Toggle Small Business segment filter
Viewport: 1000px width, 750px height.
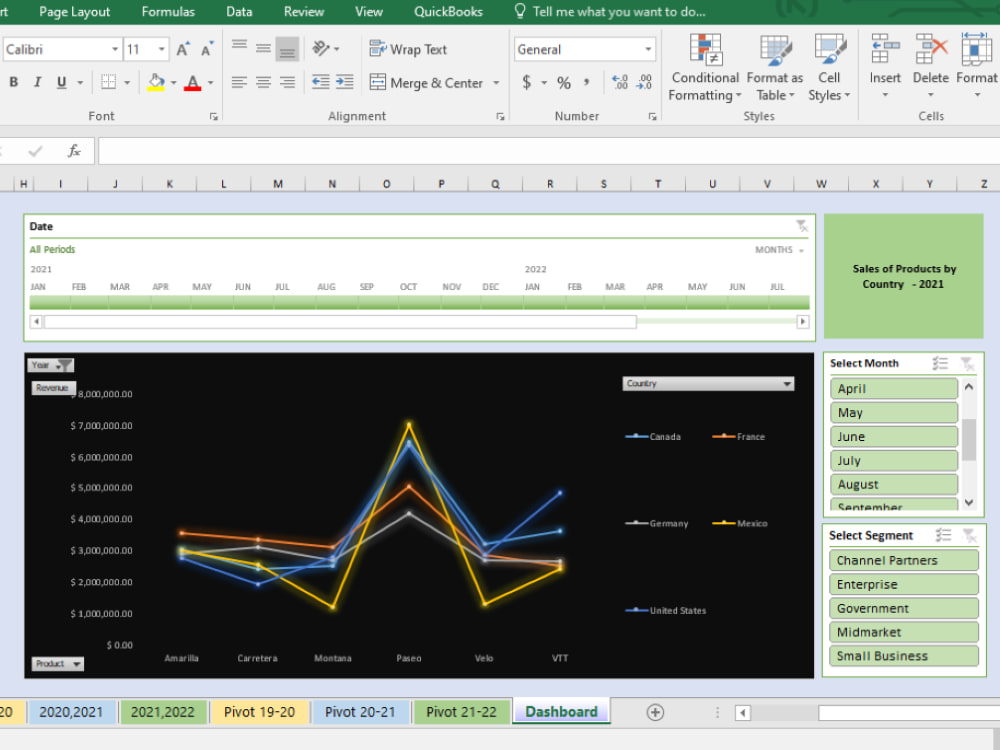point(903,656)
